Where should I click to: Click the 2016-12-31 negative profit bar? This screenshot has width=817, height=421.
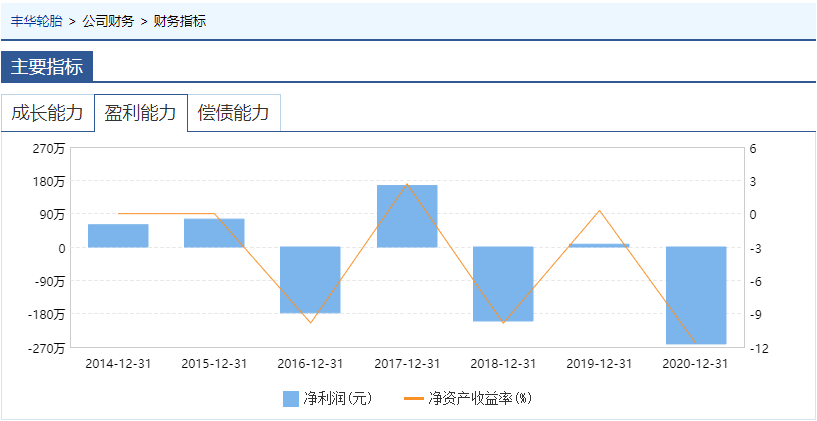[311, 280]
